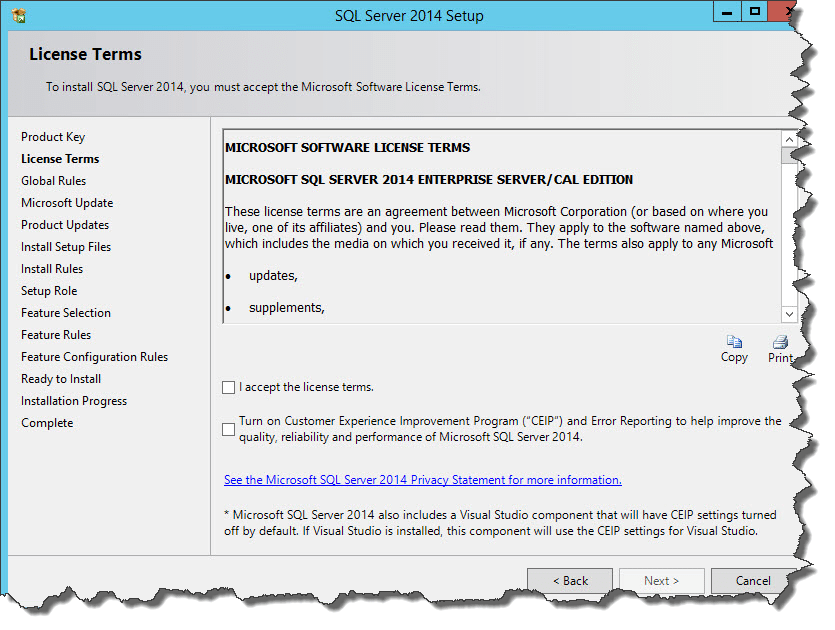Enable the CEIP and Error Reporting checkbox
Screen dimensions: 835x630
click(229, 429)
